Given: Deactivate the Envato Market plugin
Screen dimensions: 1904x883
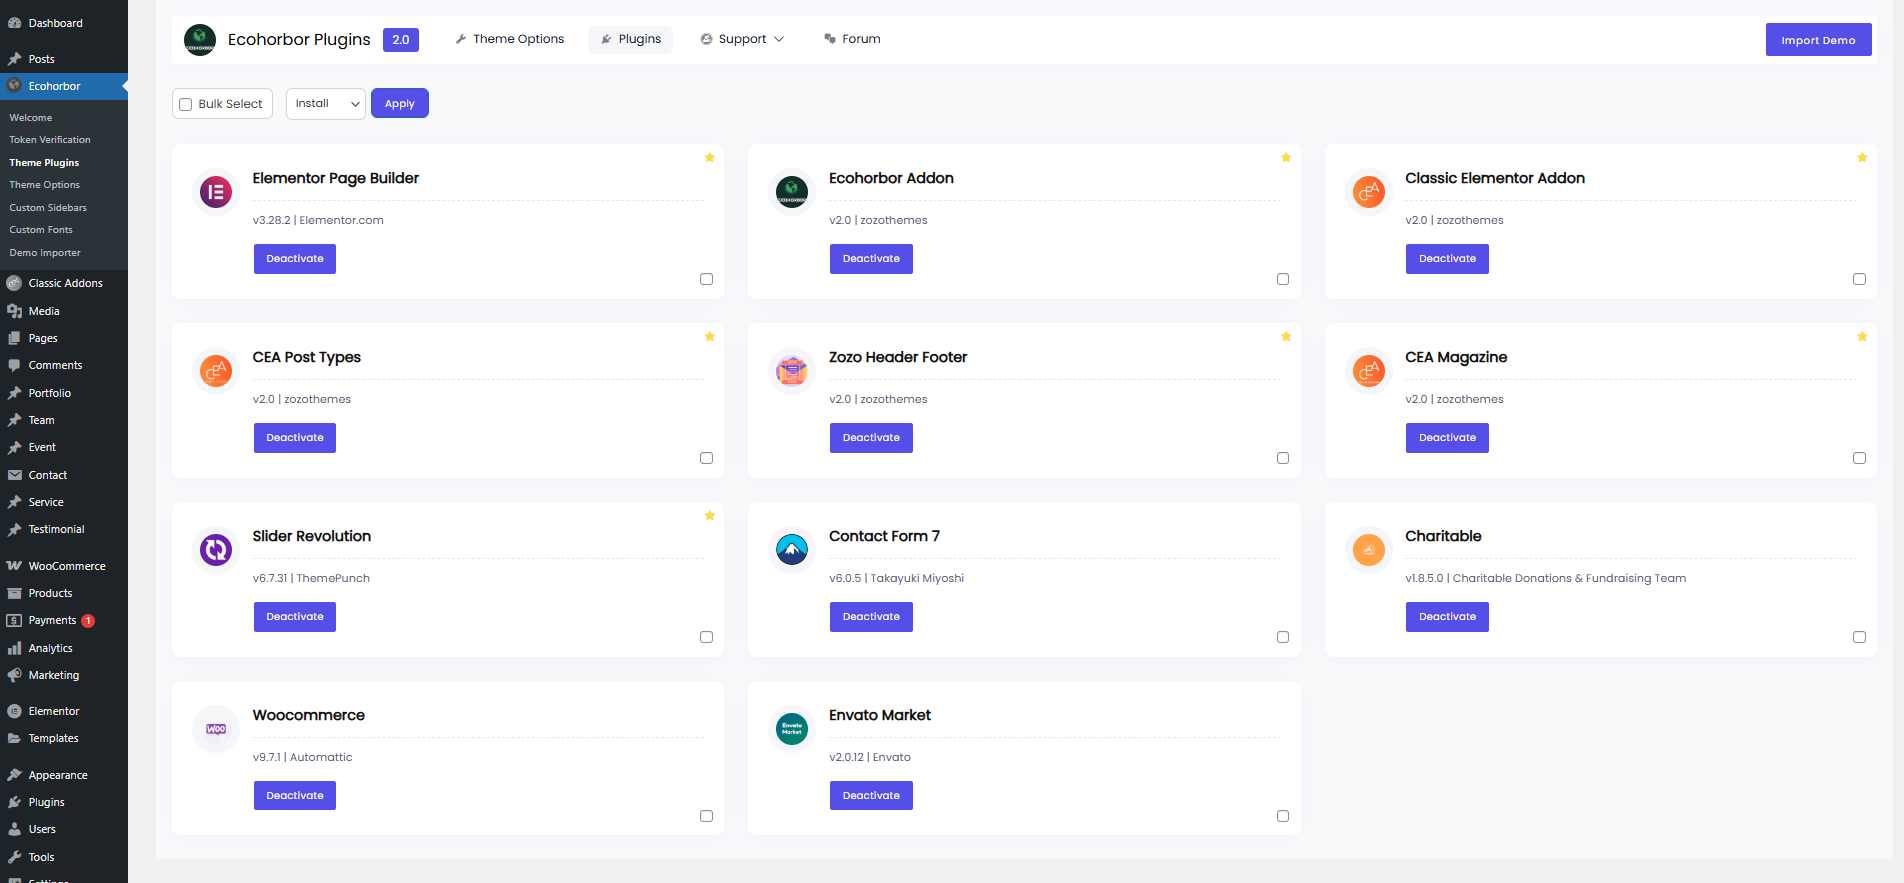Looking at the screenshot, I should (871, 796).
